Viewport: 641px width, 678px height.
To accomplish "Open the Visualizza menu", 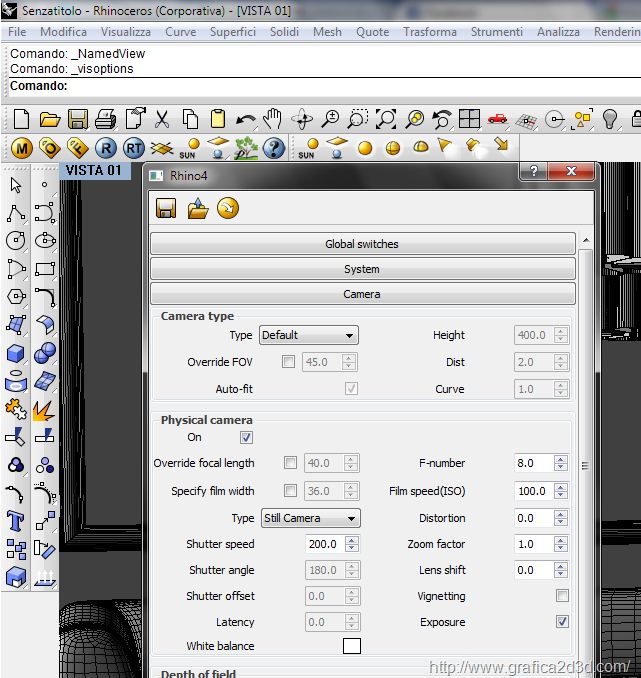I will [x=126, y=32].
